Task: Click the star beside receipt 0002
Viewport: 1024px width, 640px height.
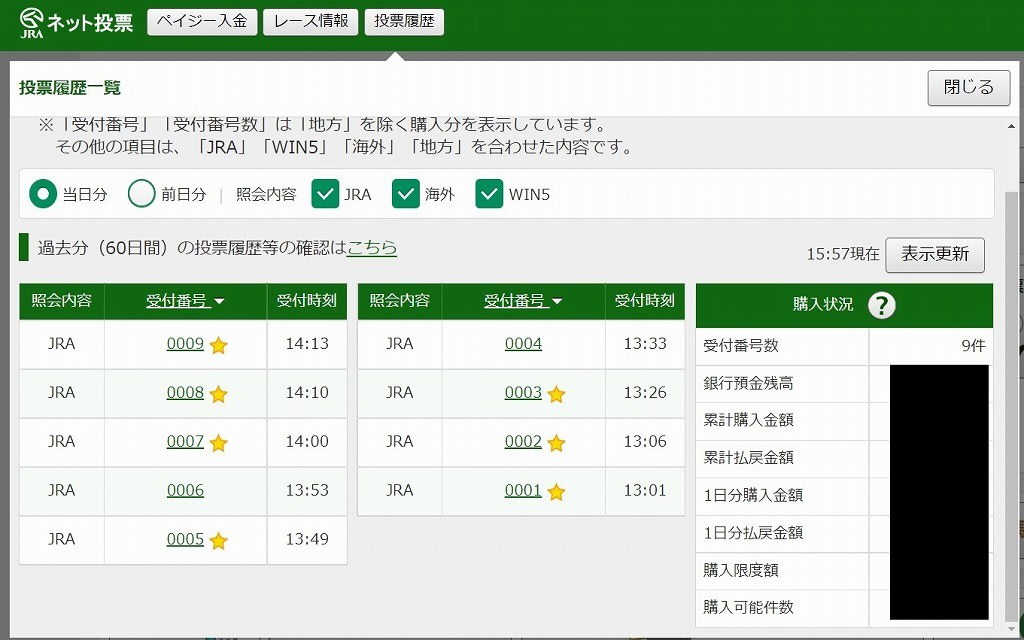Action: [556, 443]
